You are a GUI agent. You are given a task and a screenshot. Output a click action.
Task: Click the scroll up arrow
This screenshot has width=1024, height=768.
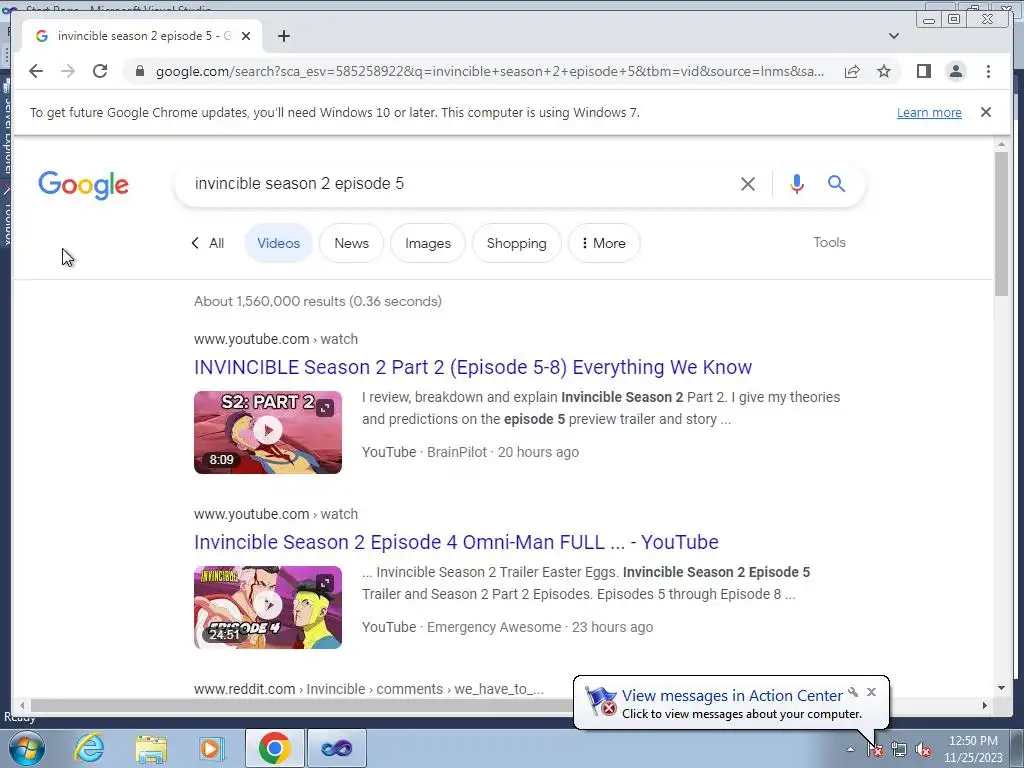point(1001,144)
